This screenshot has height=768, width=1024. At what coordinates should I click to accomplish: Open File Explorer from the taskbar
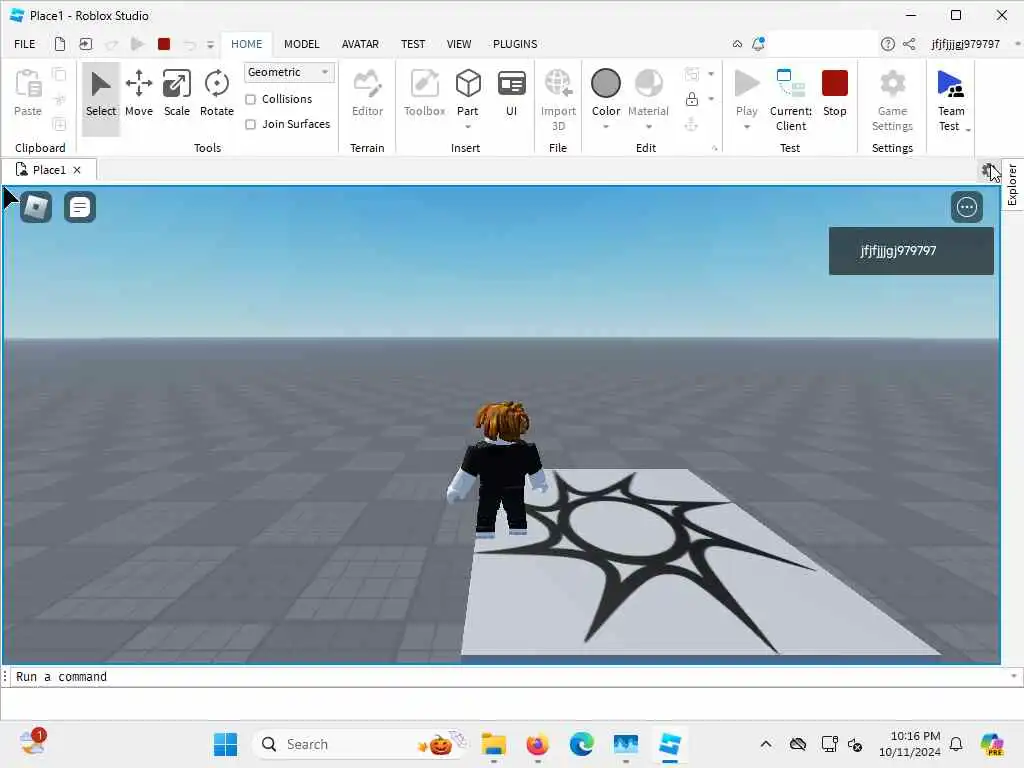(x=494, y=744)
